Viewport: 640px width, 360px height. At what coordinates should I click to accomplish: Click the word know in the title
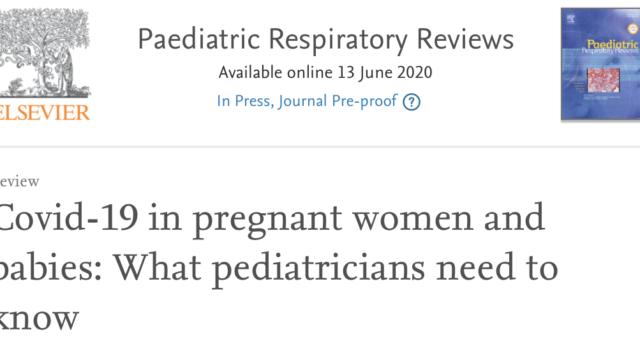[39, 318]
